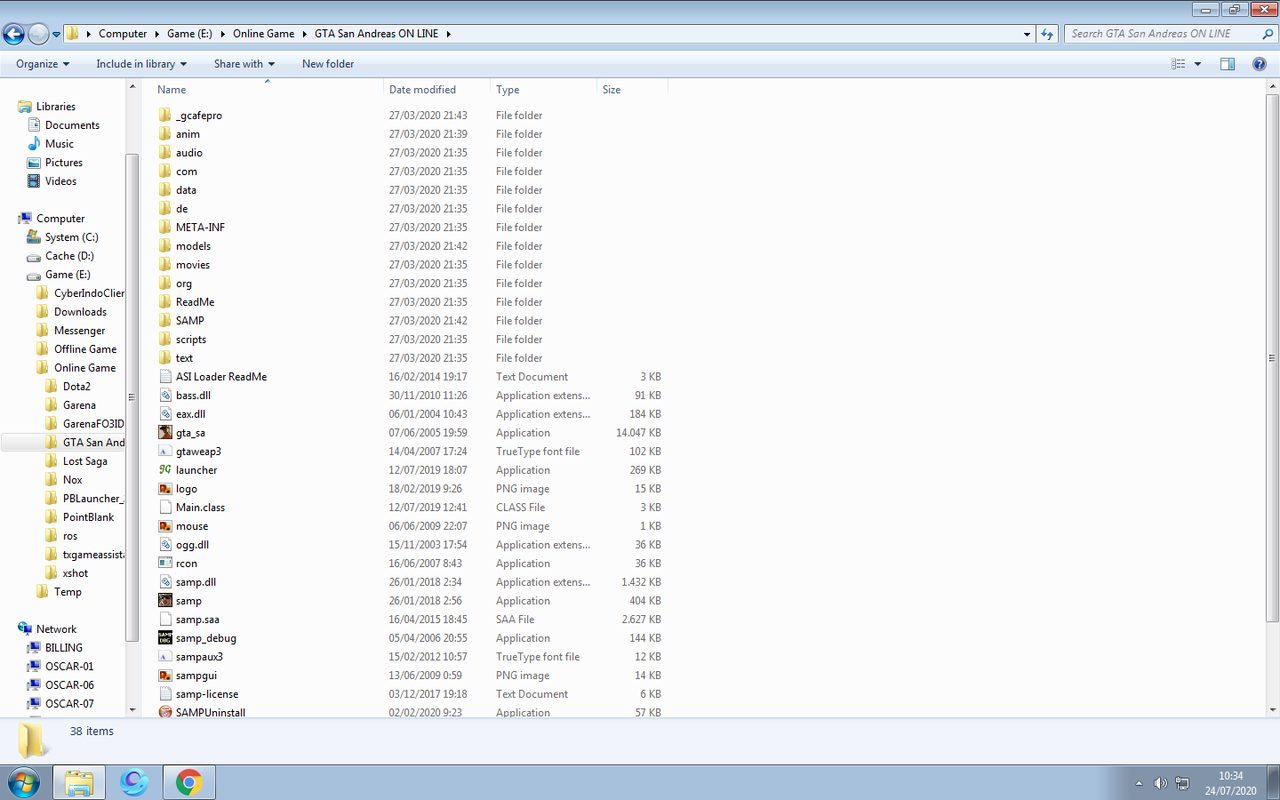Select the Main.class file name
Viewport: 1280px width, 800px height.
pyautogui.click(x=200, y=508)
